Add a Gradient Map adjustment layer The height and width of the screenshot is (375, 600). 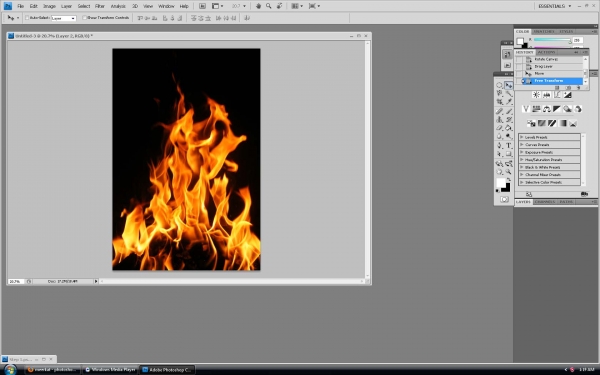[x=562, y=123]
